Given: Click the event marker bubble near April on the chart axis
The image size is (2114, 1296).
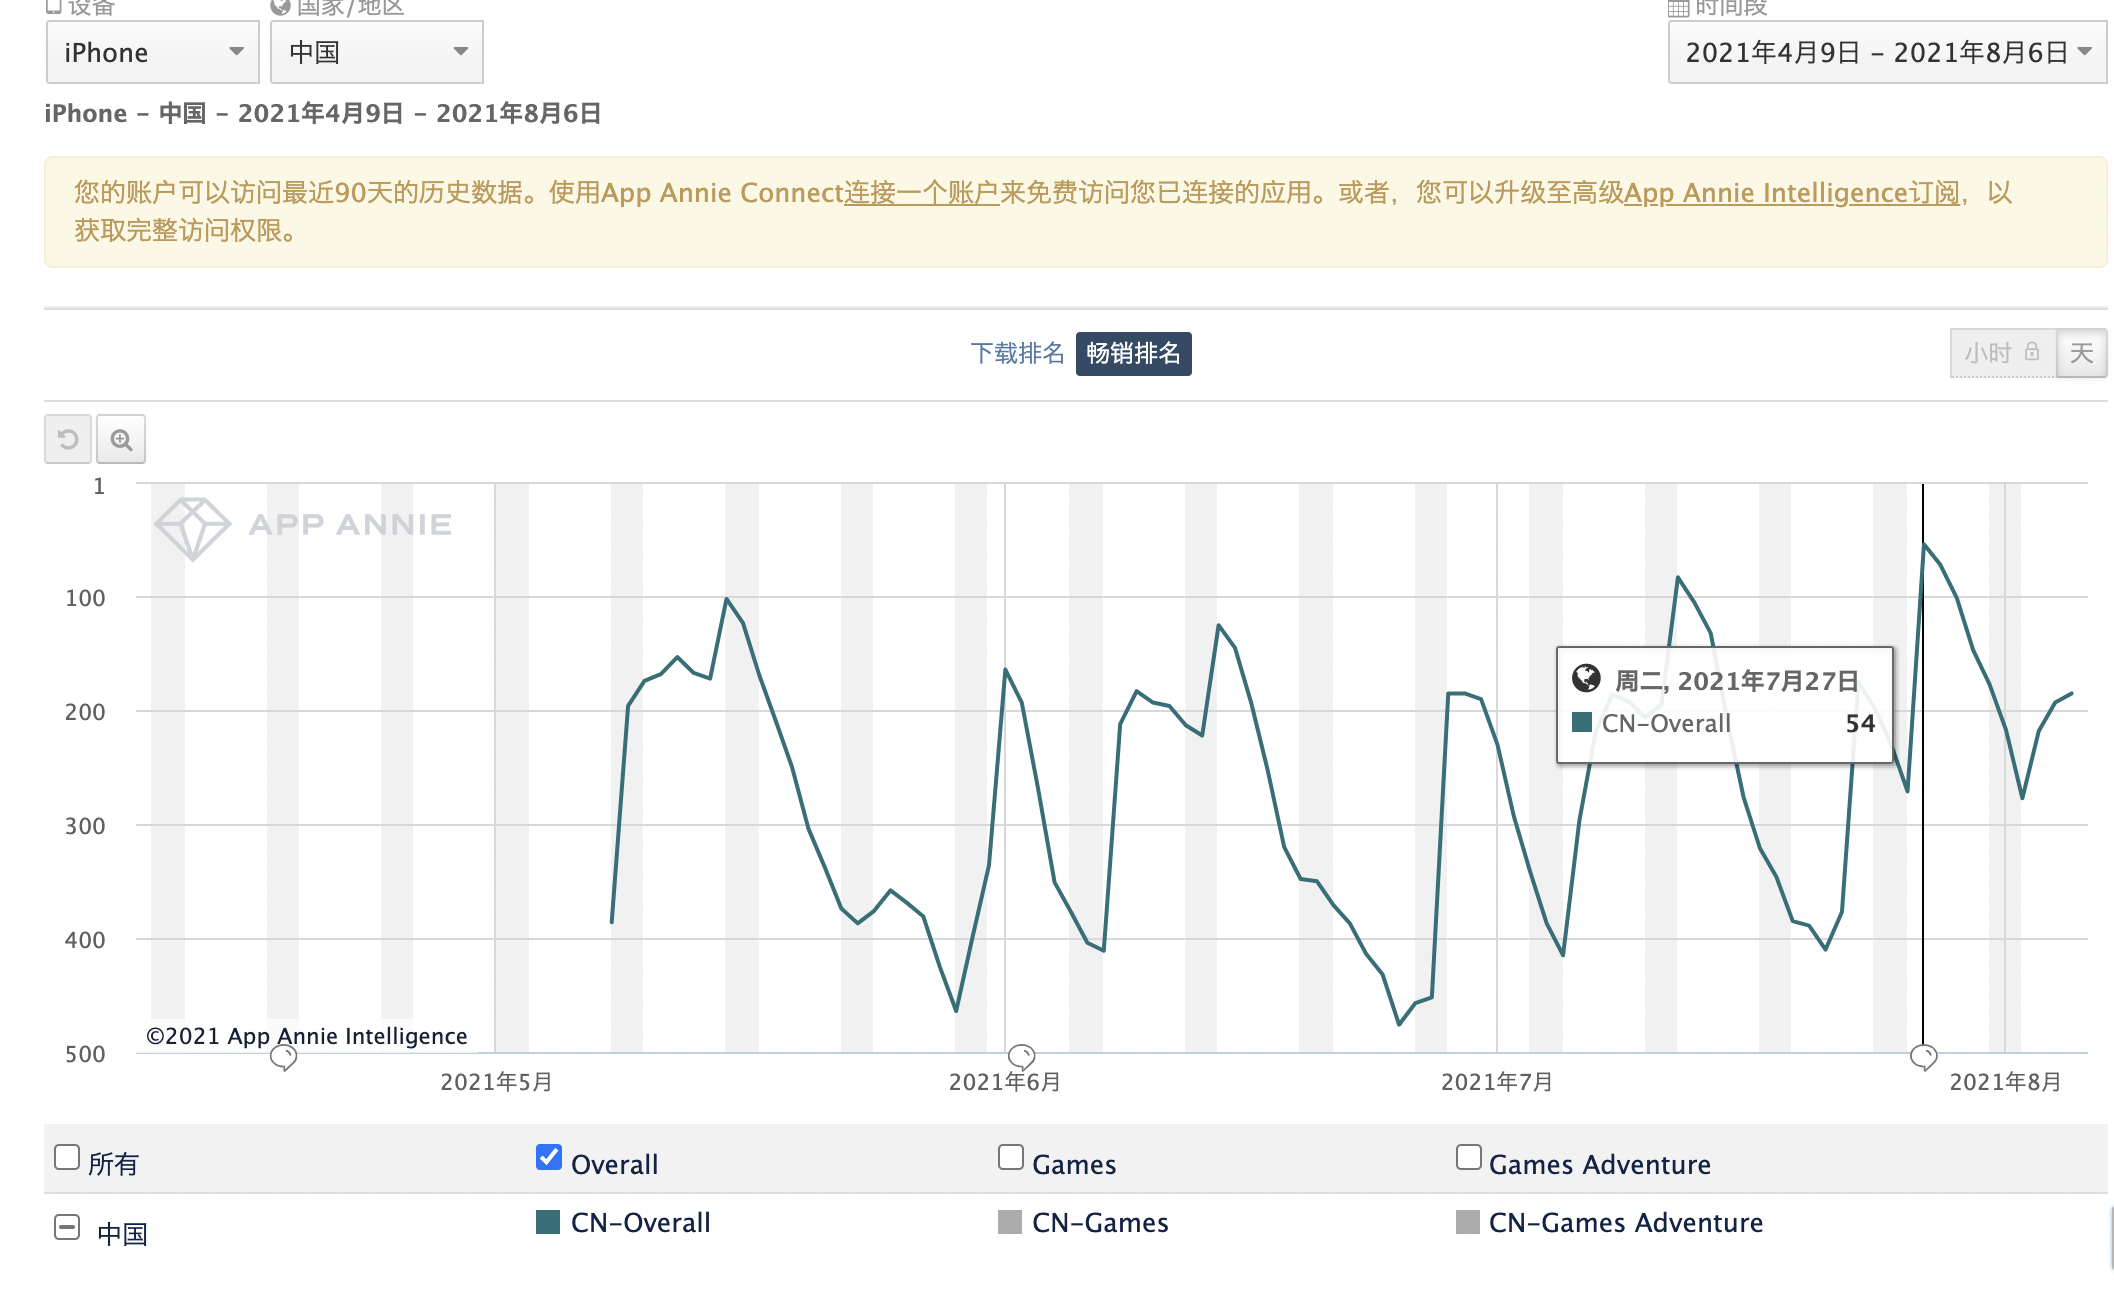Looking at the screenshot, I should coord(284,1057).
